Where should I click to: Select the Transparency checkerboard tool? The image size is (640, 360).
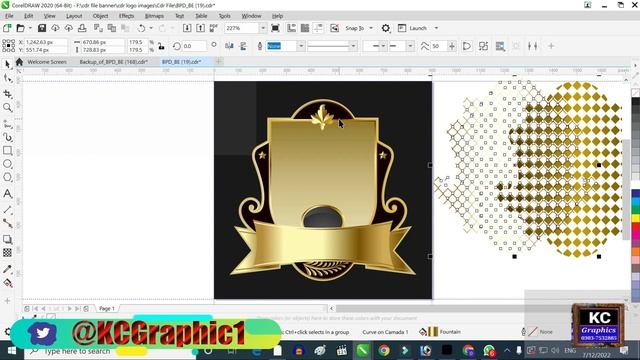(x=7, y=253)
